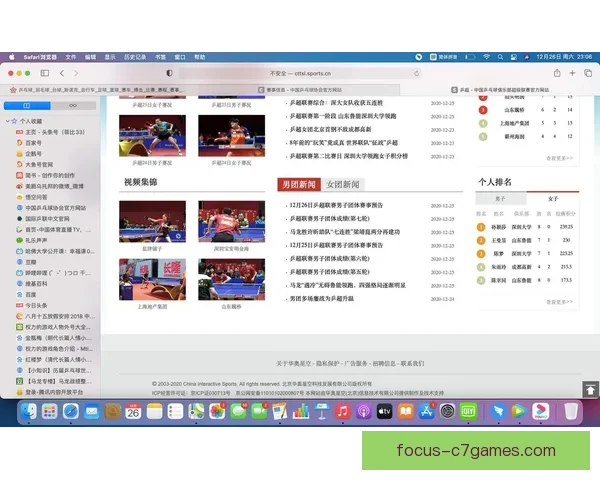Screen dimensions: 600x480
Task: Open 维基百科 bookmark in sidebar
Action: pos(36,284)
